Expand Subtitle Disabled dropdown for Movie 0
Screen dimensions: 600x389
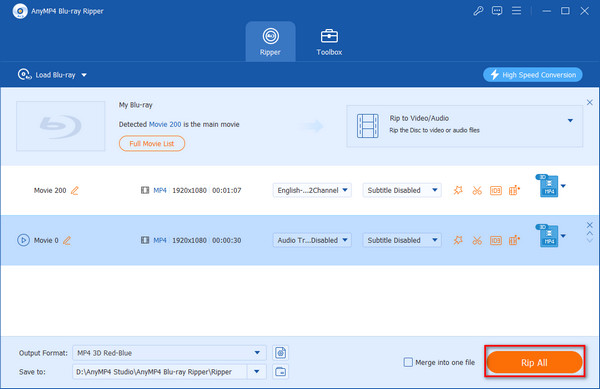[x=402, y=240]
